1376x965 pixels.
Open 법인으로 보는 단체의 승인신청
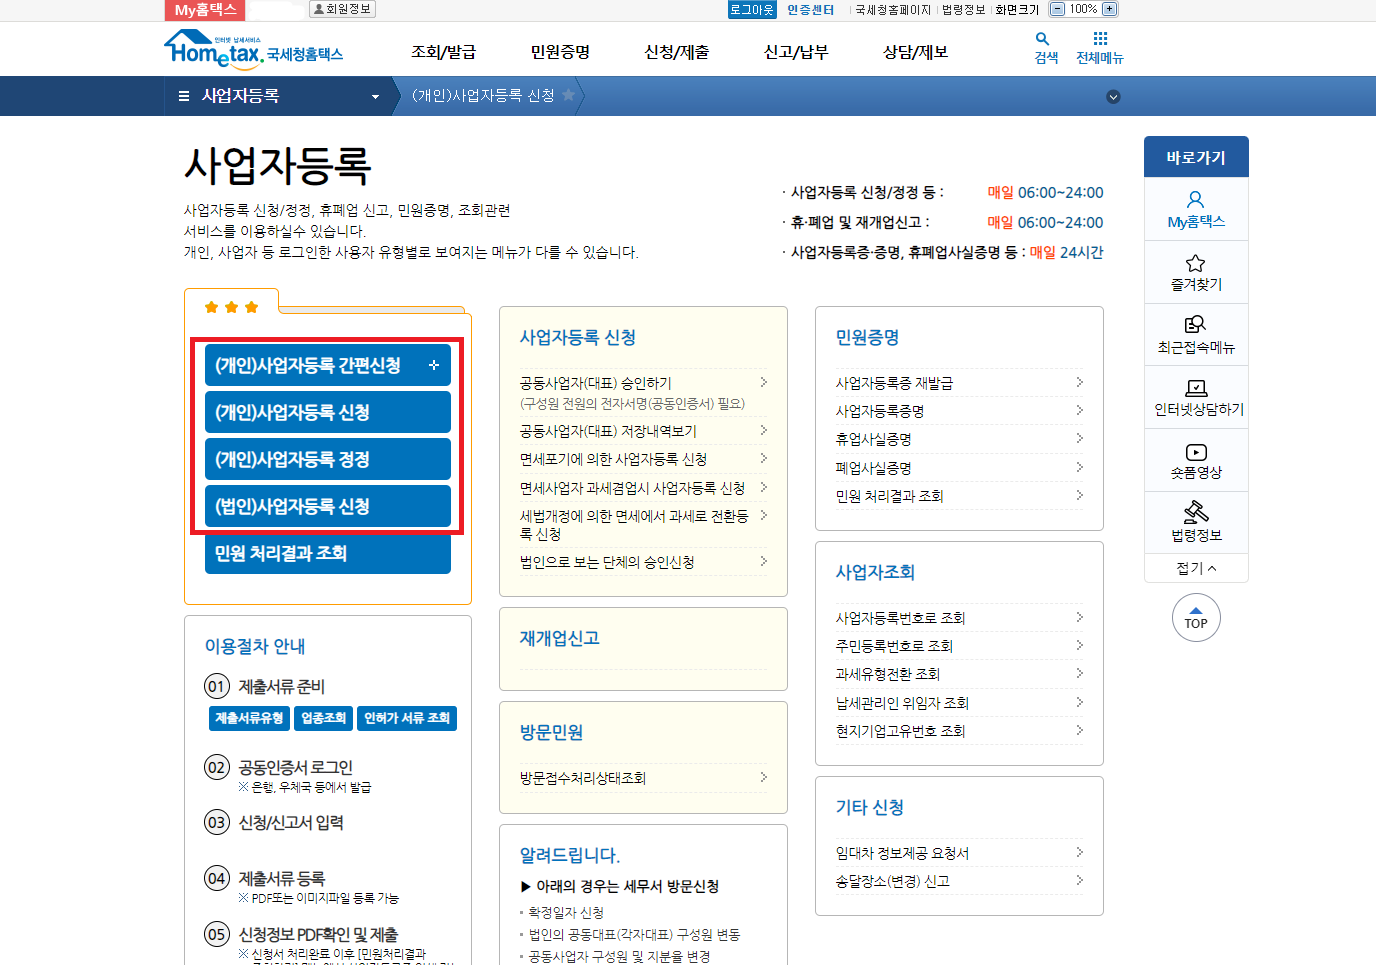tap(607, 562)
